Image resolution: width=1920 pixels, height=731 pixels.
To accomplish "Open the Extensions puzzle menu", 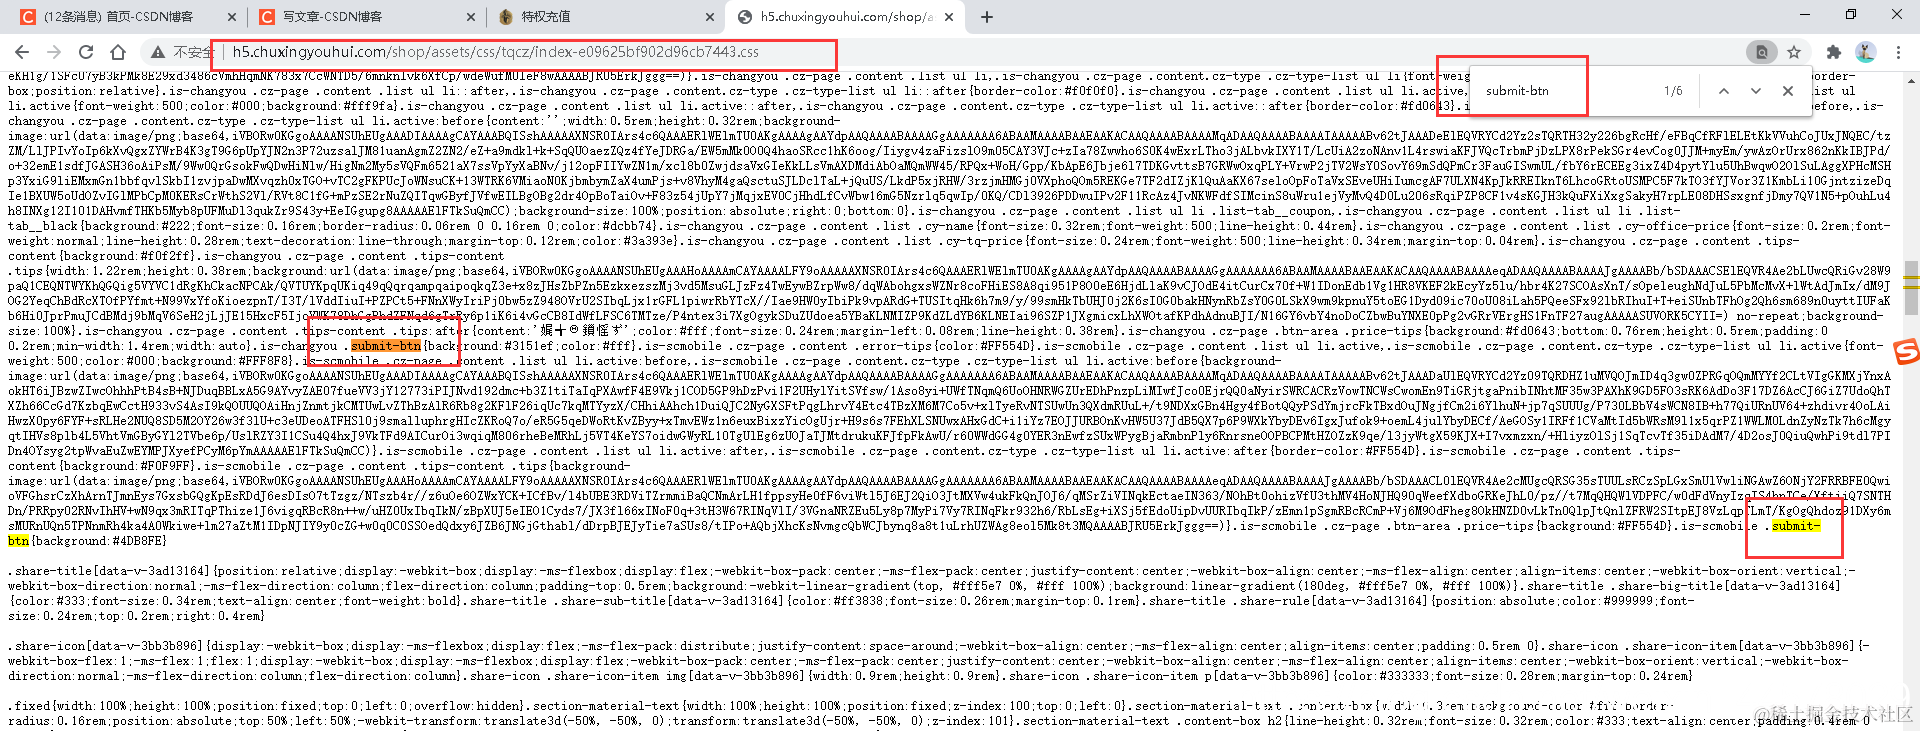I will (x=1833, y=52).
